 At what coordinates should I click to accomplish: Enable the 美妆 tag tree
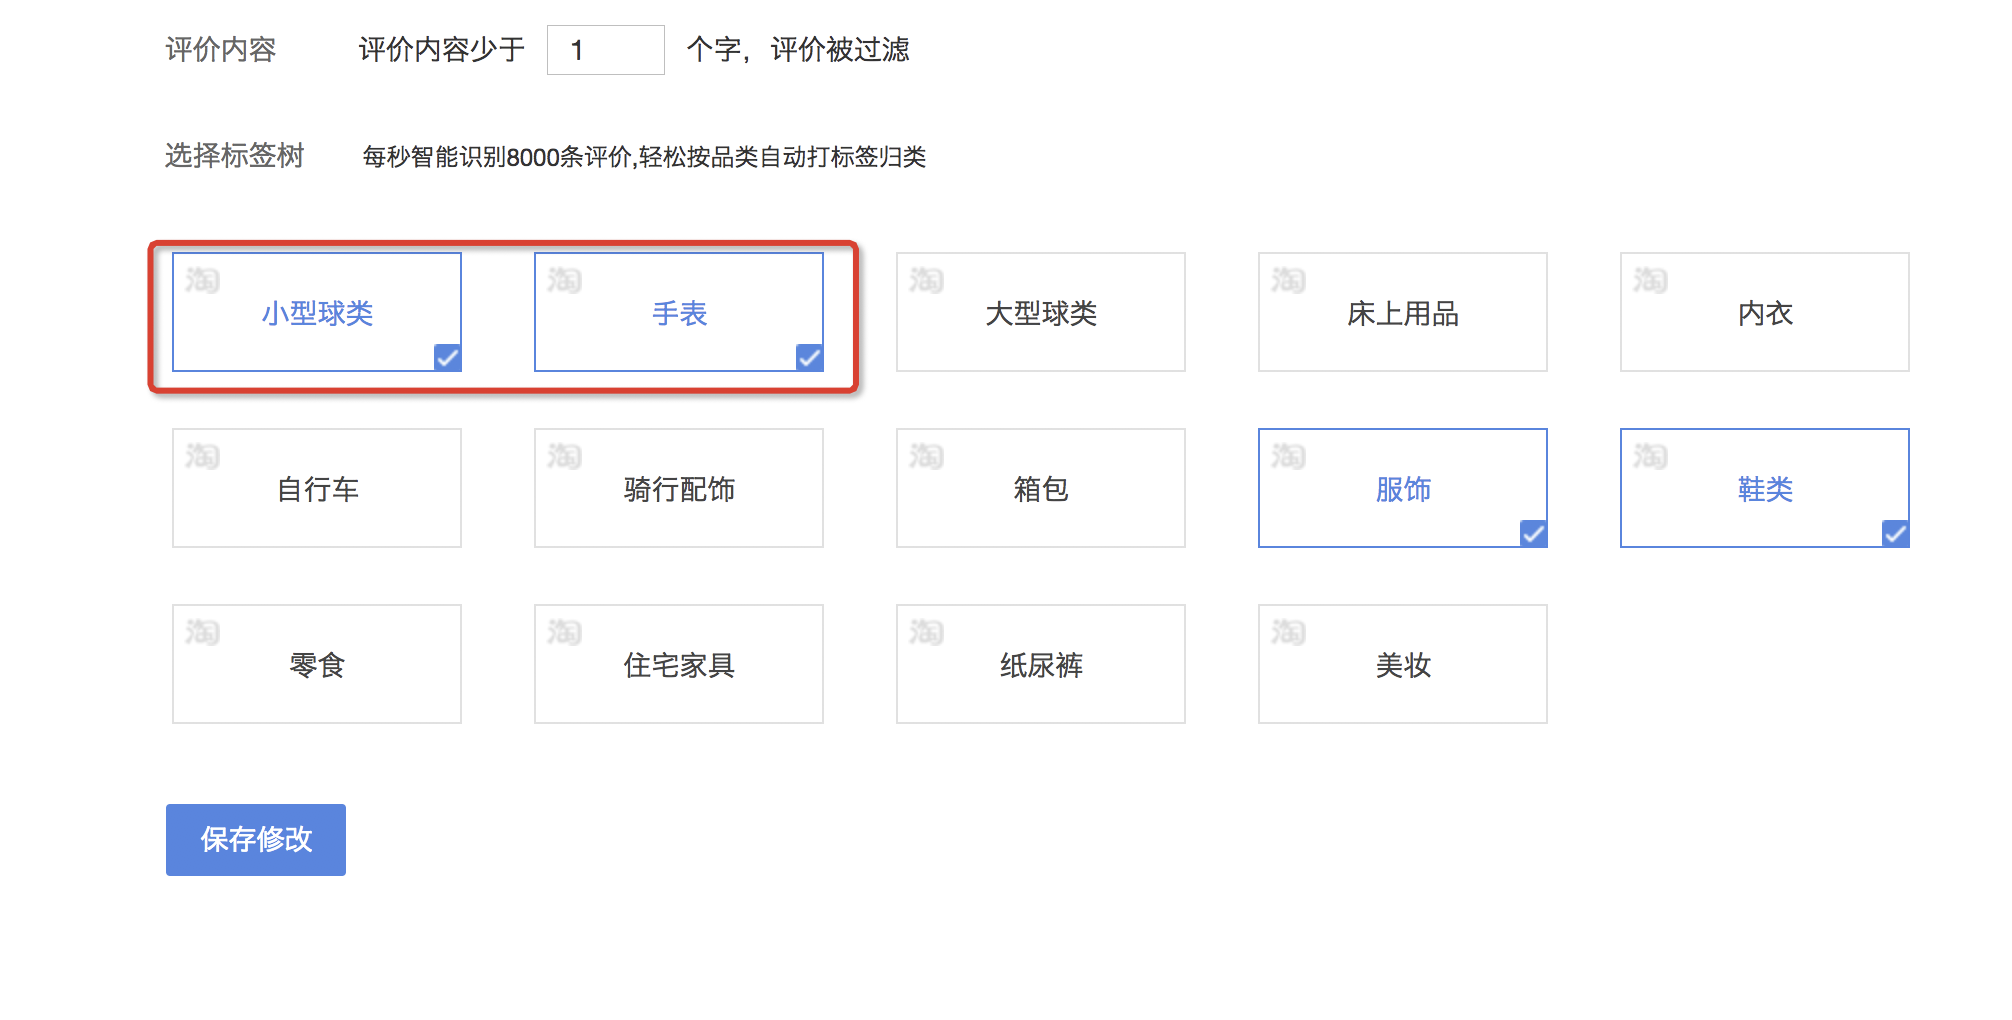pos(1402,665)
